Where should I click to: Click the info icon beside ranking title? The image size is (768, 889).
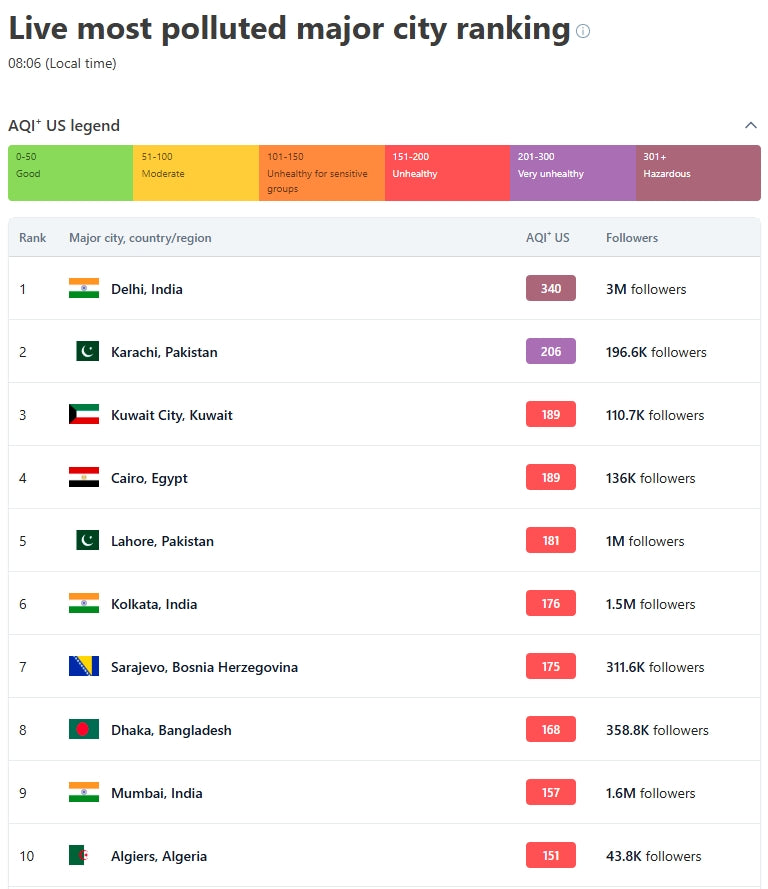pyautogui.click(x=583, y=31)
